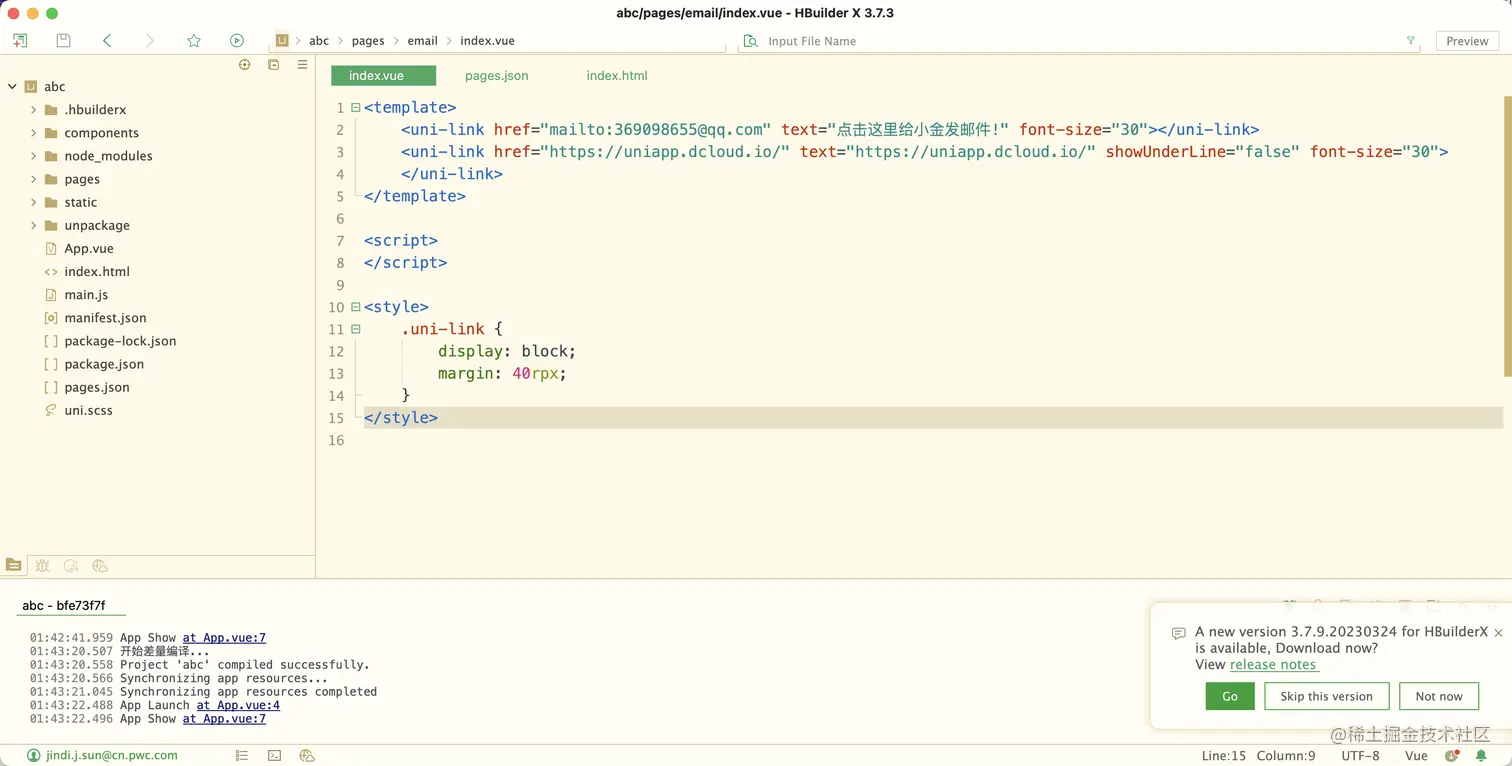Collapse the abc project root
Image resolution: width=1512 pixels, height=766 pixels.
tap(12, 87)
